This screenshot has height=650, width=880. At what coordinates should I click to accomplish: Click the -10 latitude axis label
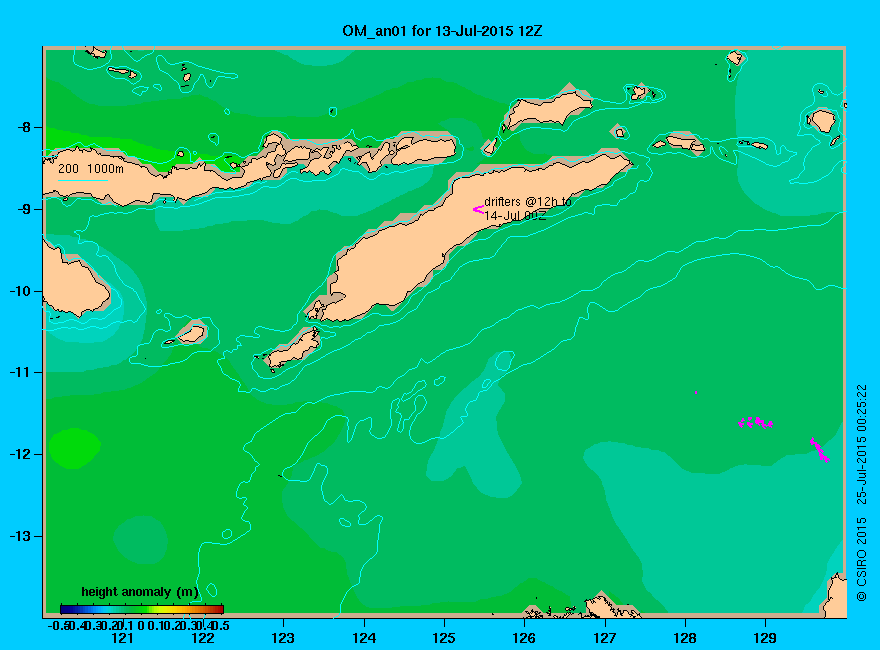(20, 291)
